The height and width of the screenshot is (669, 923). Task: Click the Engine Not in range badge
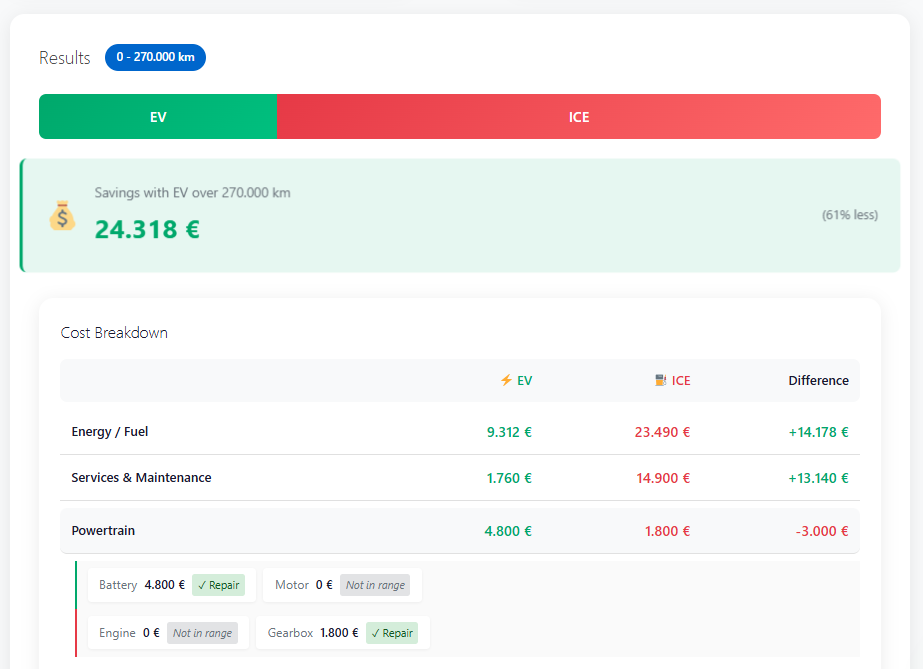[x=202, y=633]
